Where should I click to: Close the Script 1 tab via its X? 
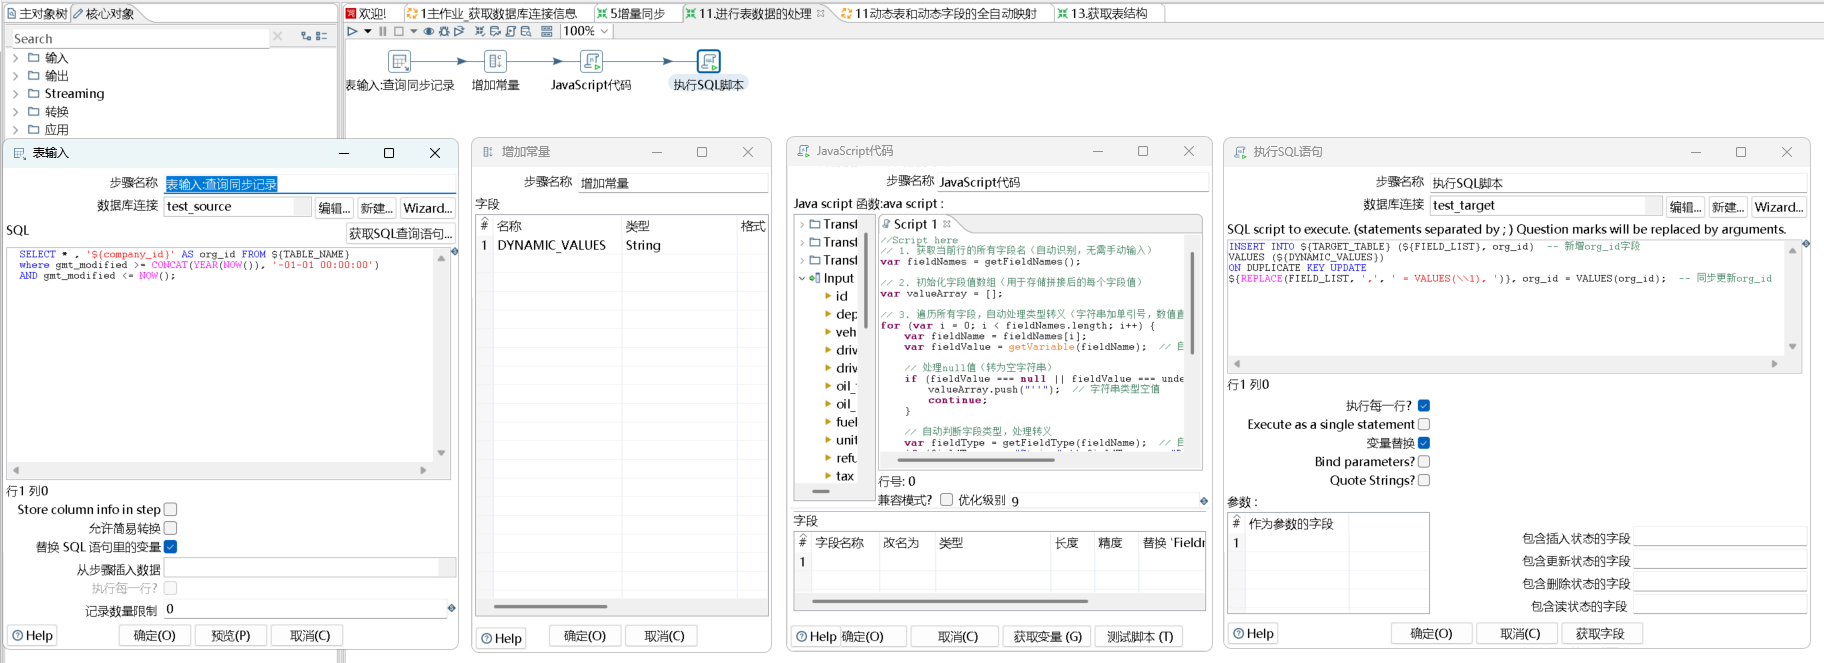tap(946, 223)
